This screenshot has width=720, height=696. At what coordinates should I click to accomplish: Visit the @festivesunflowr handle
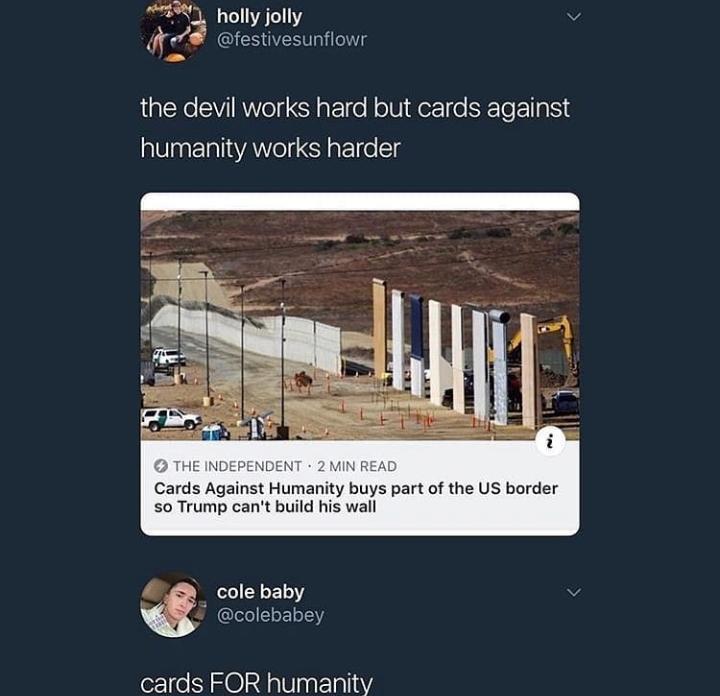(292, 39)
